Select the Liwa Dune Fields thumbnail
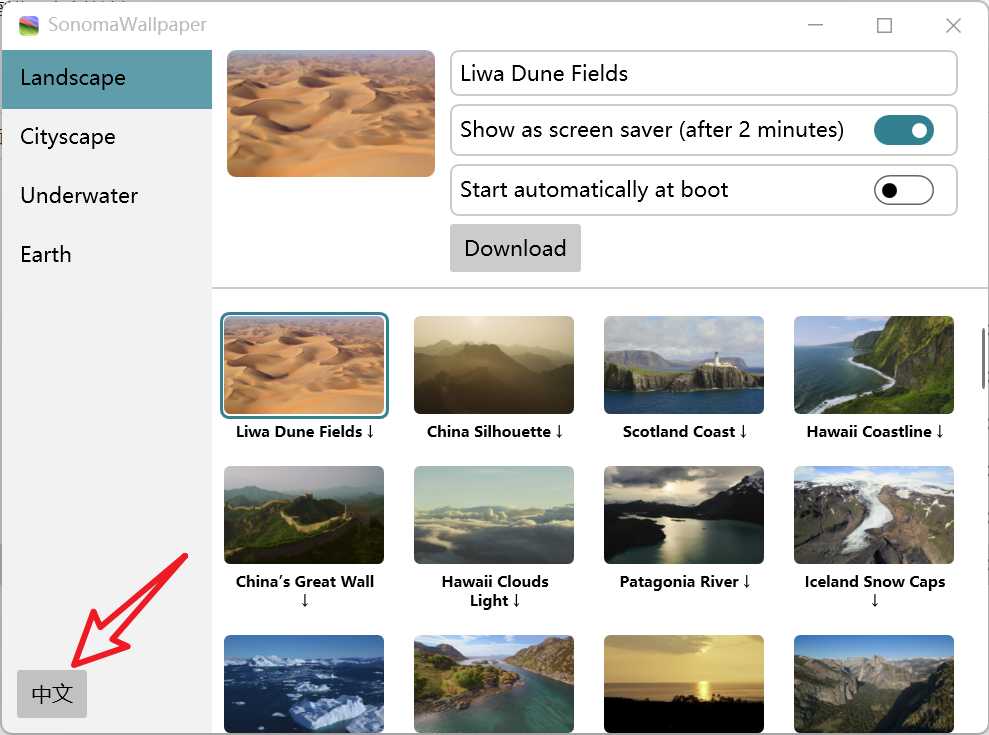Viewport: 989px width, 735px height. click(x=304, y=365)
